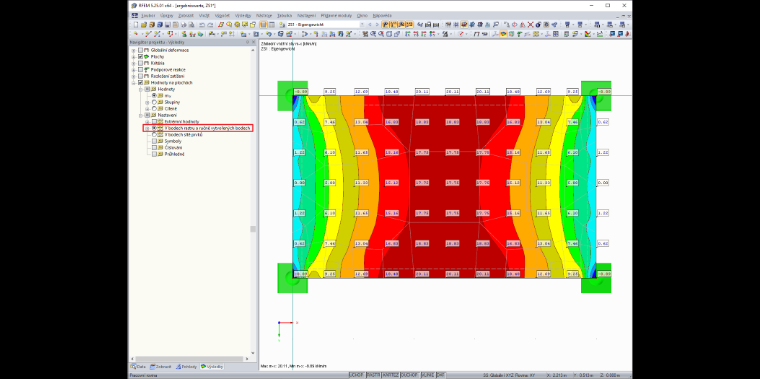
Task: Click the new node tool icon
Action: [x=136, y=34]
